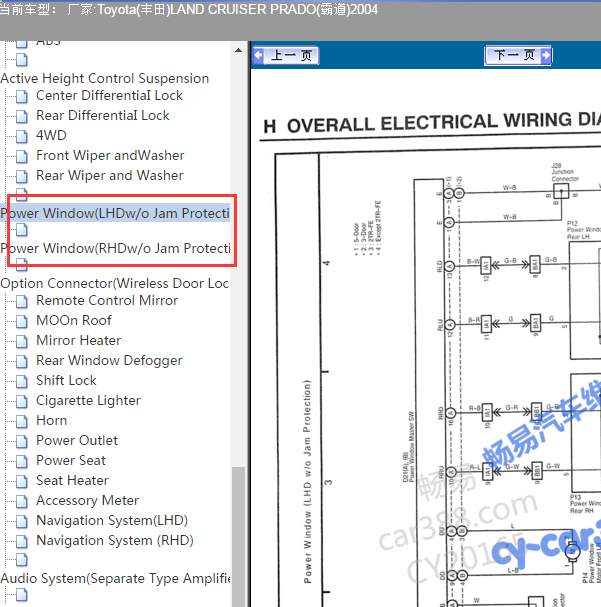Click document icon beside Center Differential Lock
The height and width of the screenshot is (607, 601).
coord(22,96)
